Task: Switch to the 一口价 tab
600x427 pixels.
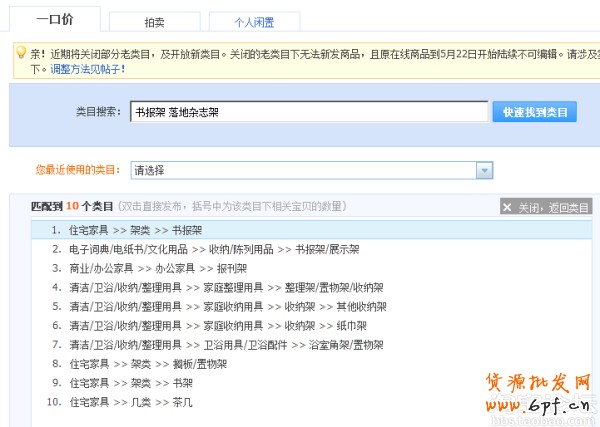Action: [54, 19]
